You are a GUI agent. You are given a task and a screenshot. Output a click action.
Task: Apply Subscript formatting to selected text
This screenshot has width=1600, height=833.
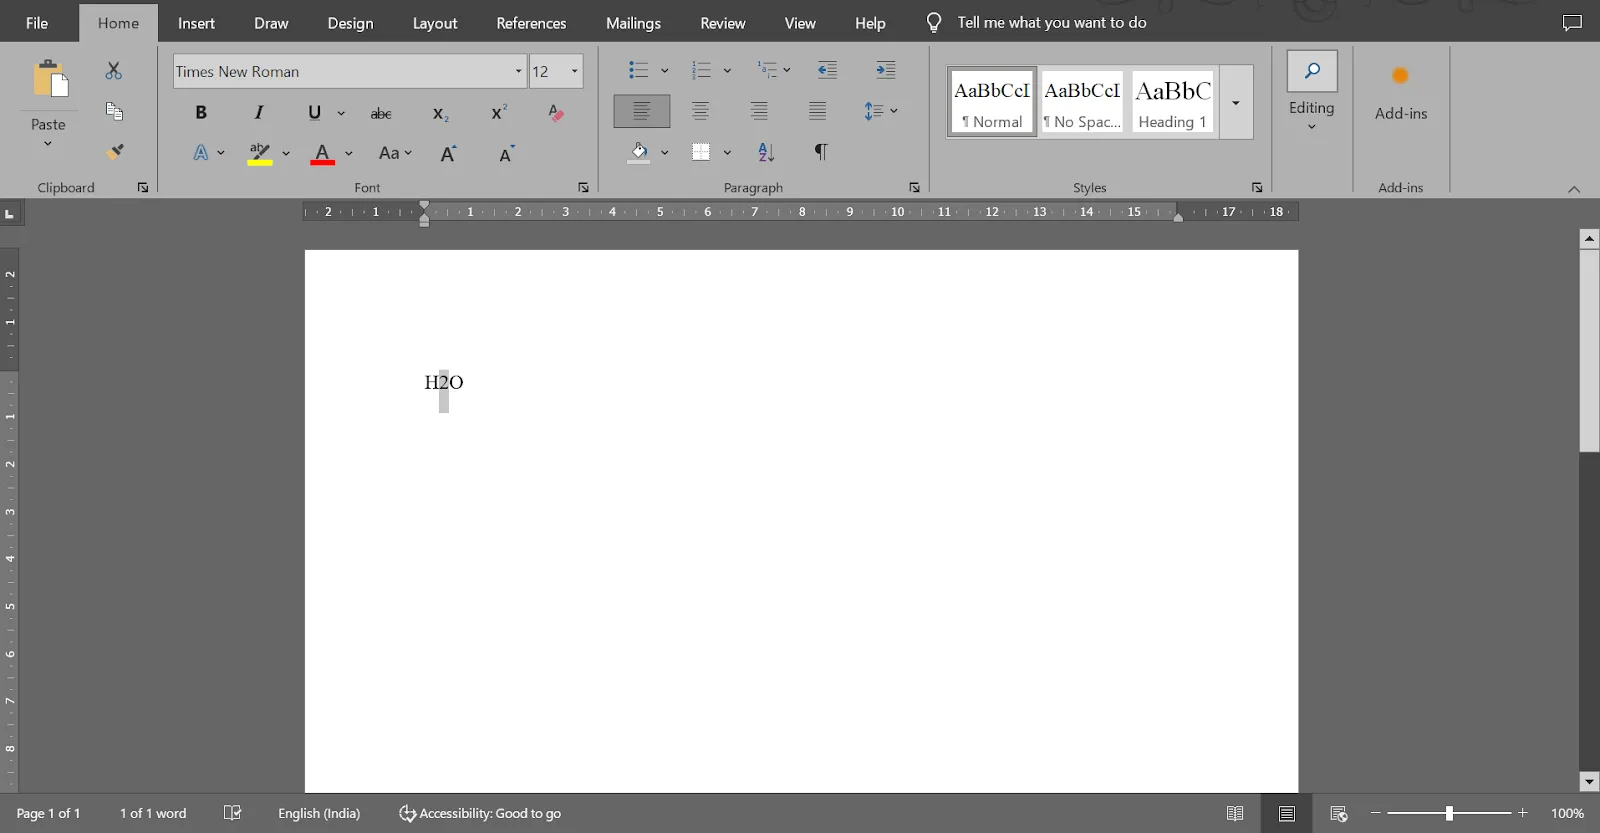click(440, 113)
